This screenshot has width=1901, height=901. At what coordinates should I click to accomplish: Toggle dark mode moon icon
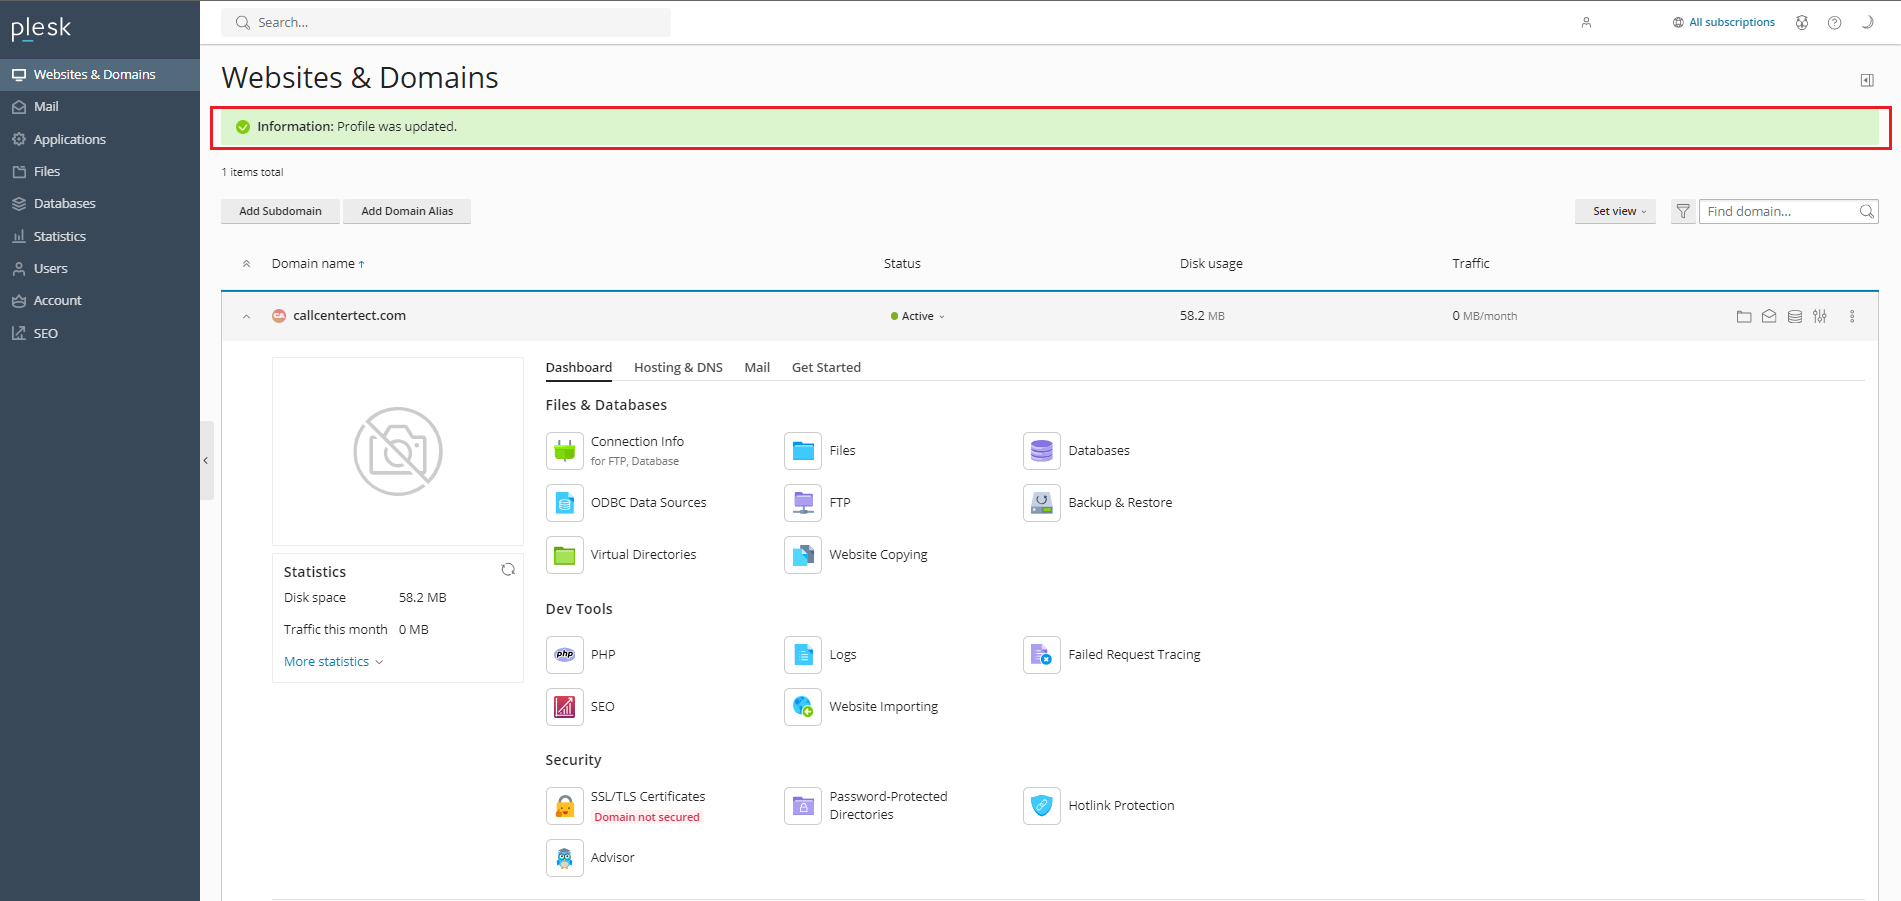click(x=1866, y=23)
